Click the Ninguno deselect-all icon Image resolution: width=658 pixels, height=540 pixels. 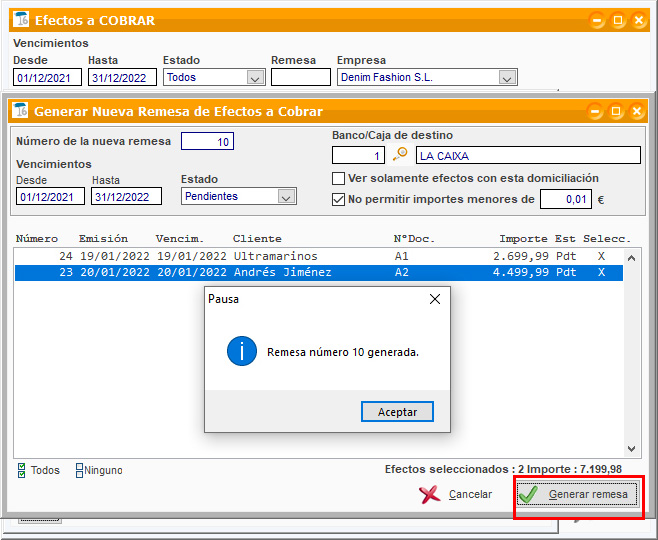(80, 470)
